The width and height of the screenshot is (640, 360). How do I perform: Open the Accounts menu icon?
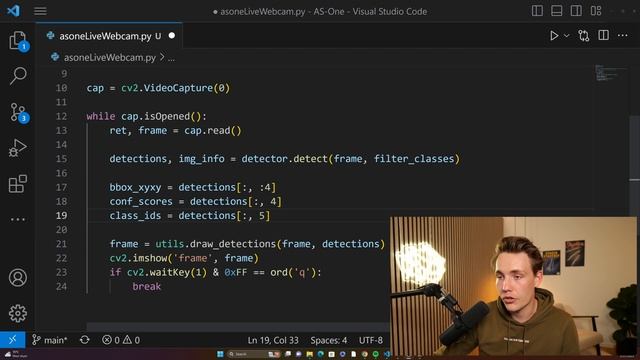(18, 278)
